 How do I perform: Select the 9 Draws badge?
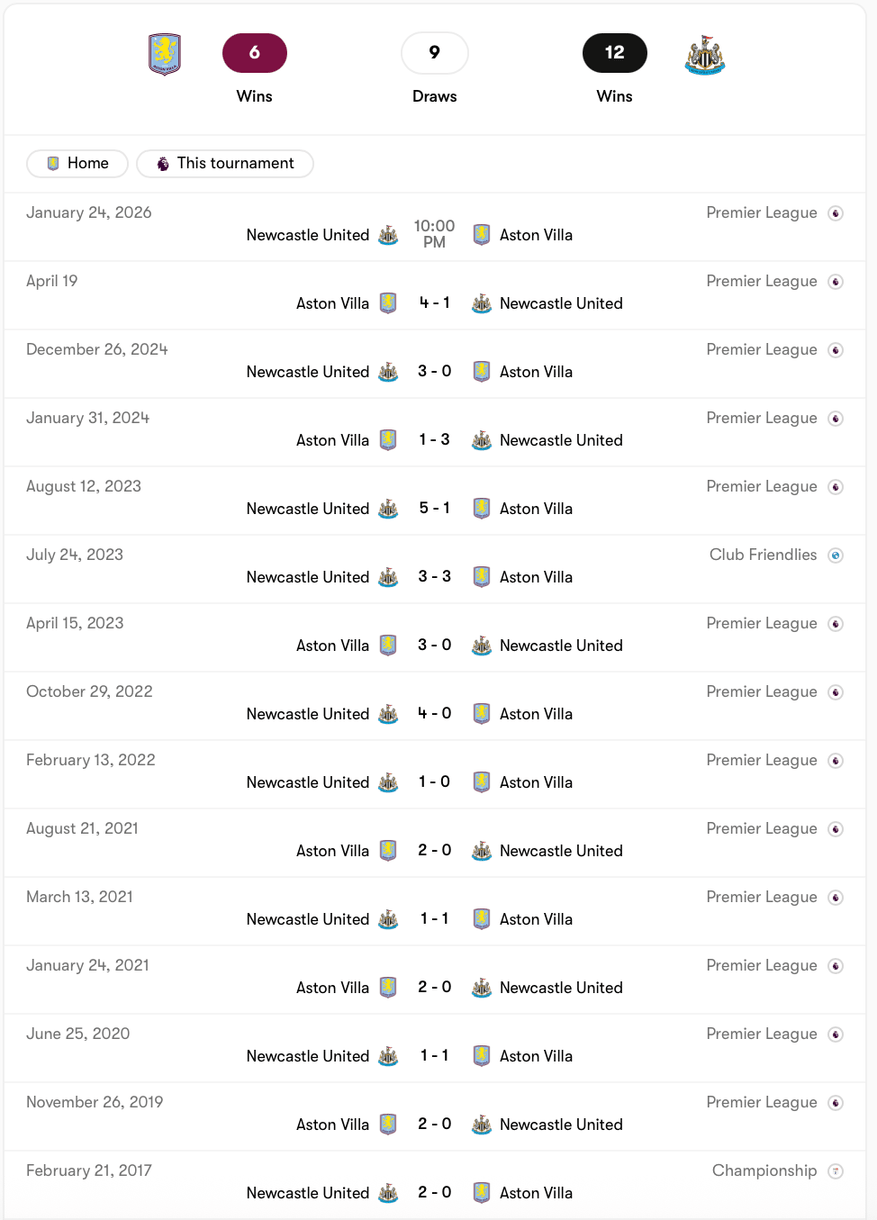[434, 53]
